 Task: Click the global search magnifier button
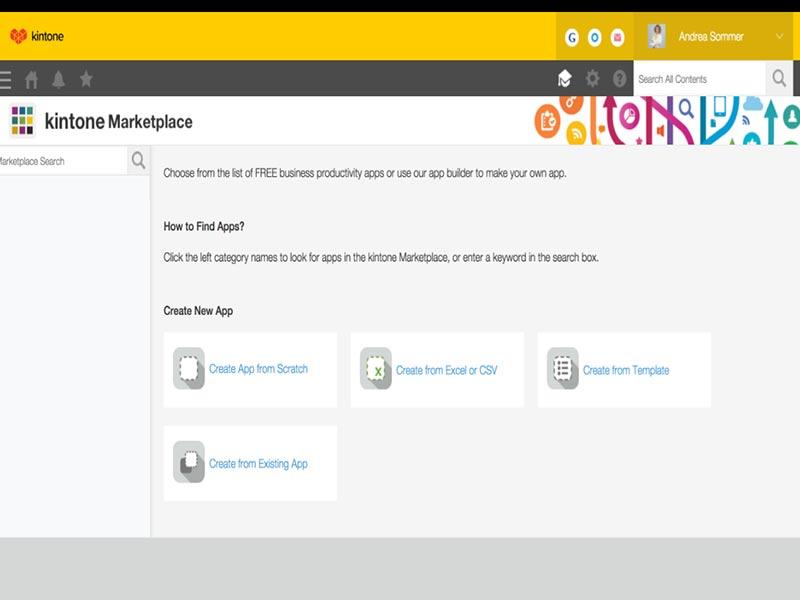tap(779, 79)
